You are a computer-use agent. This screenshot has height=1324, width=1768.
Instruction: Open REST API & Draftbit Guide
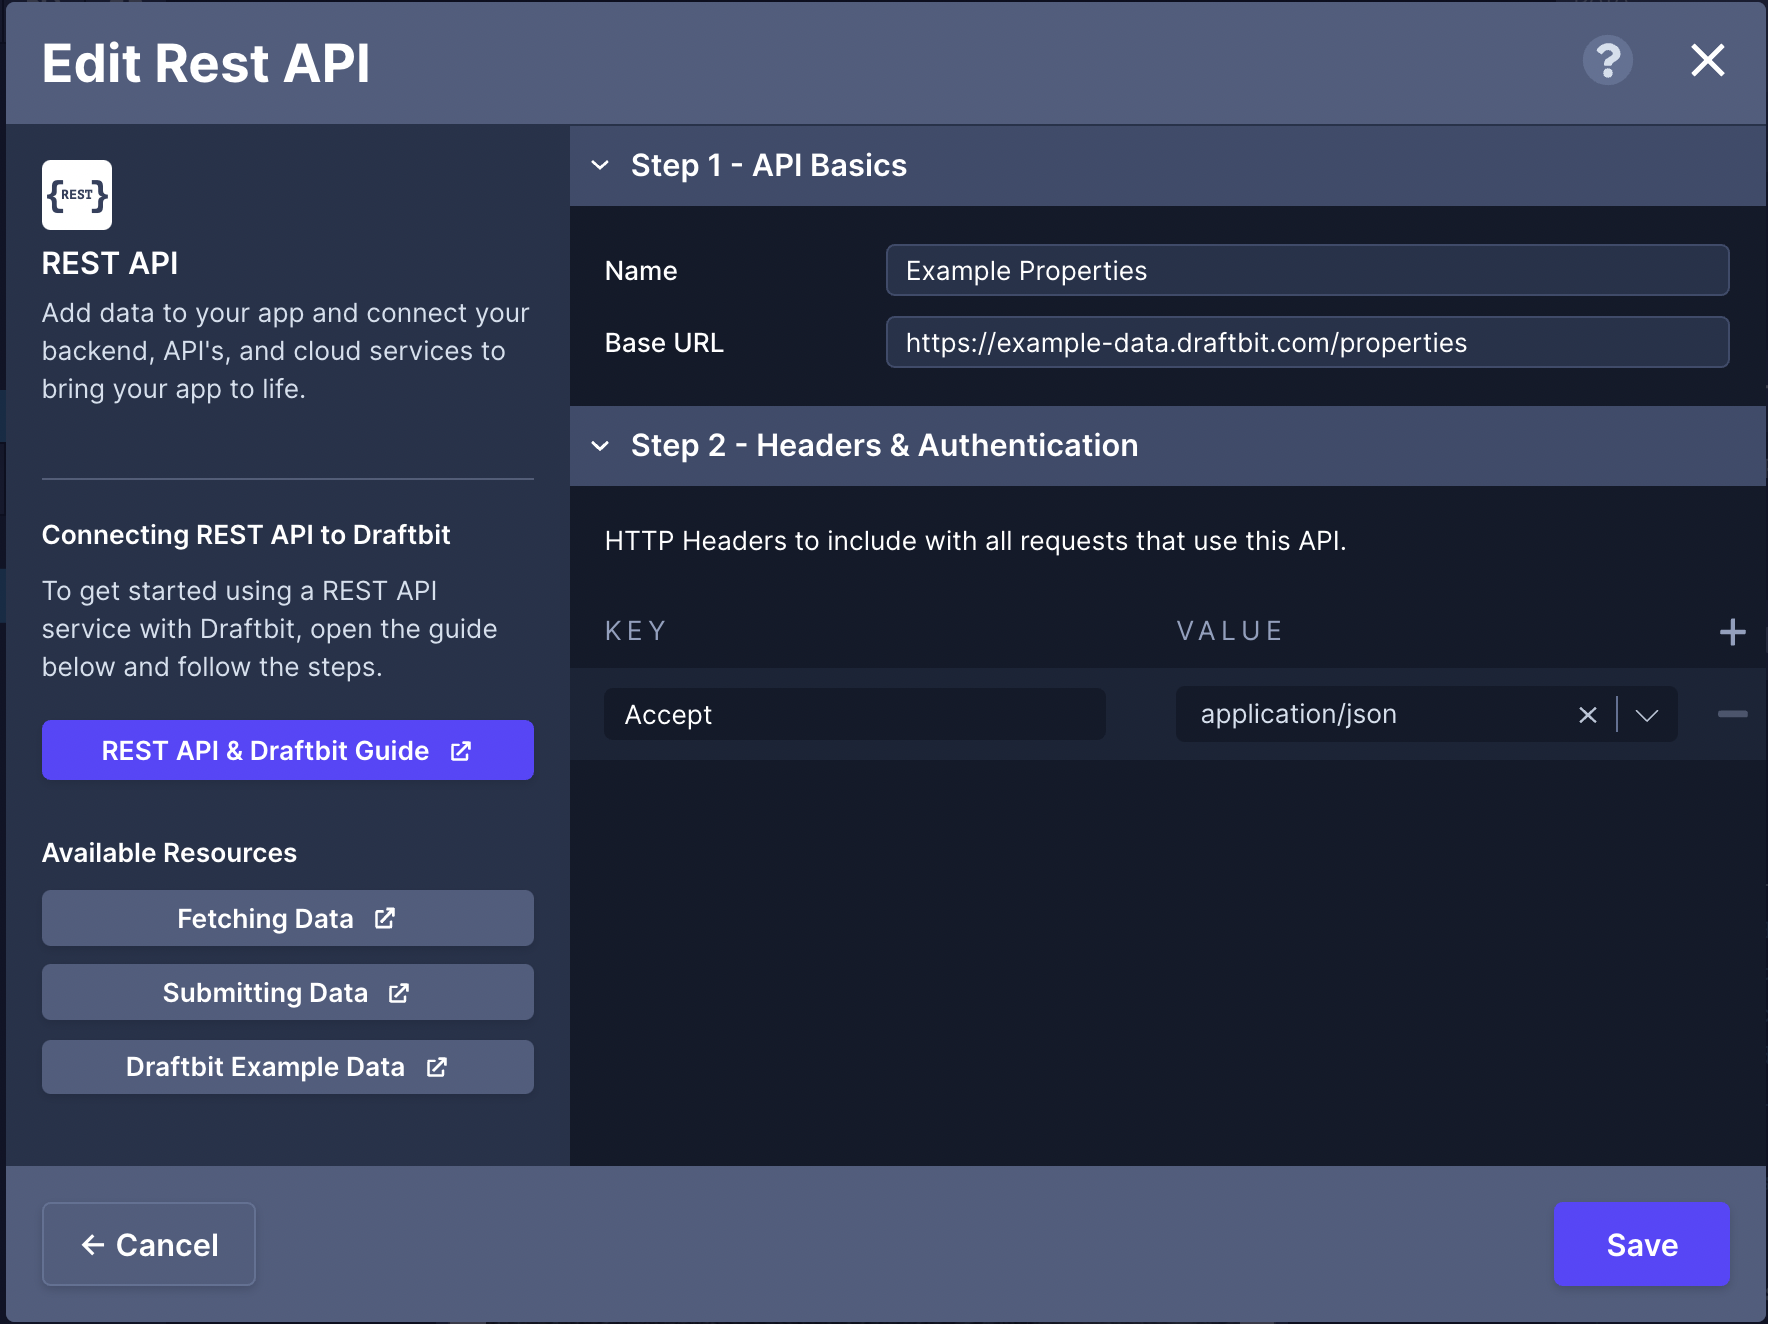[288, 750]
